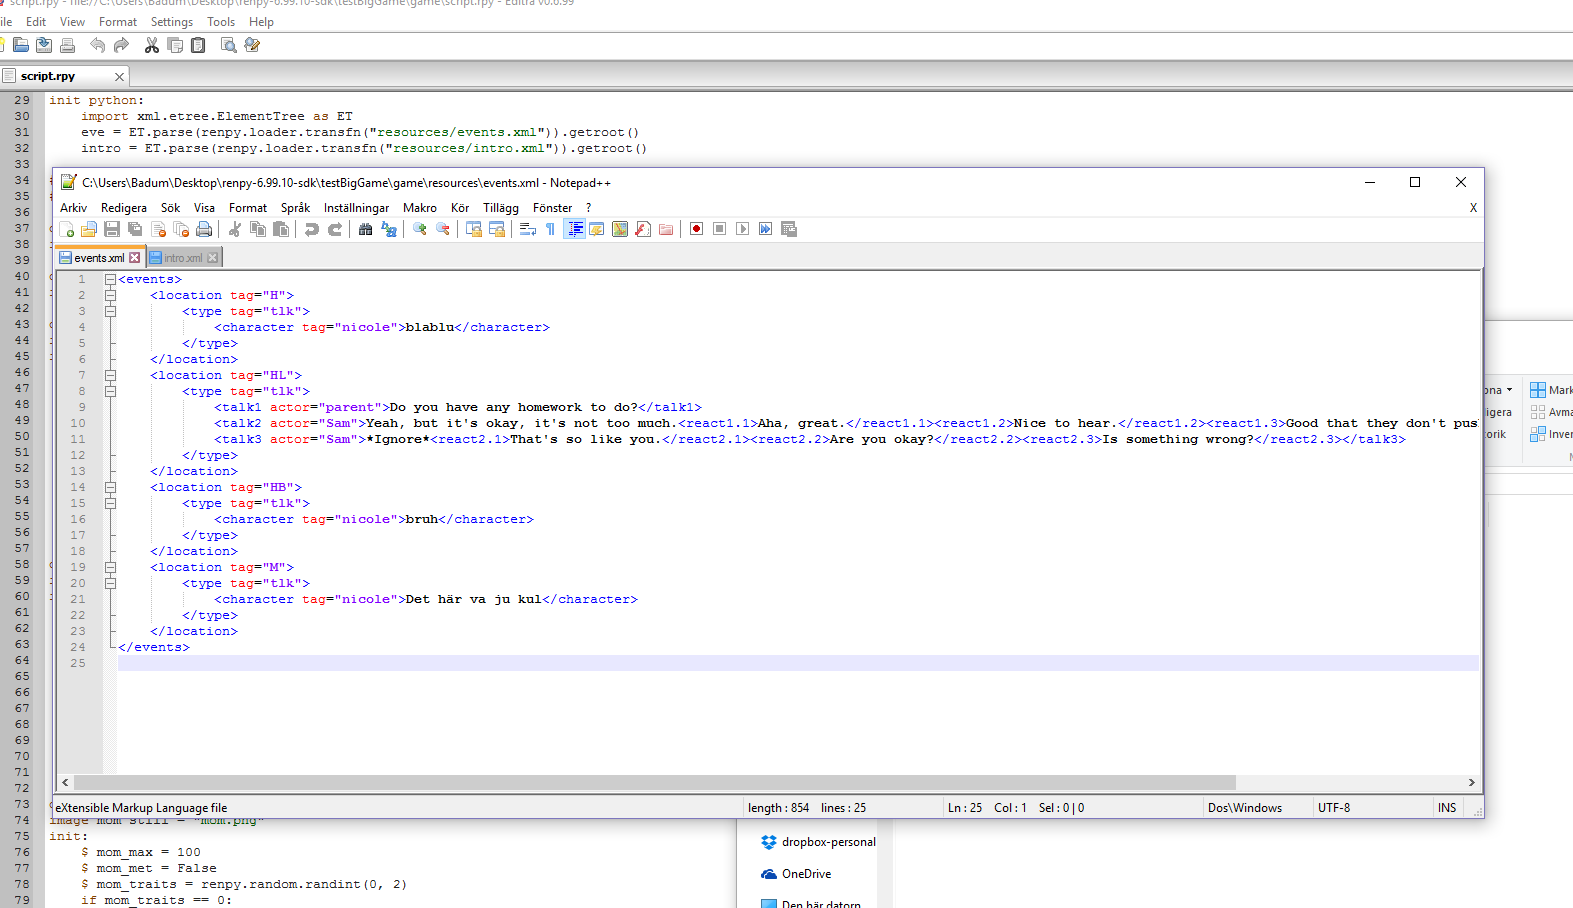The width and height of the screenshot is (1573, 908).
Task: Click Editra Find magnifier icon
Action: (228, 45)
